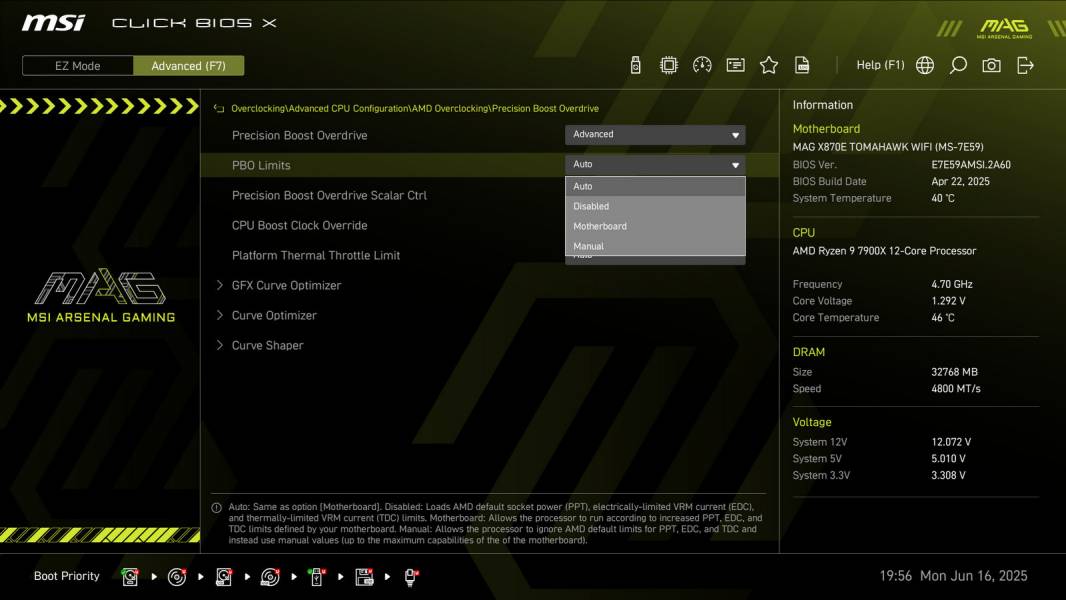Open the search magnifier icon

(957, 65)
